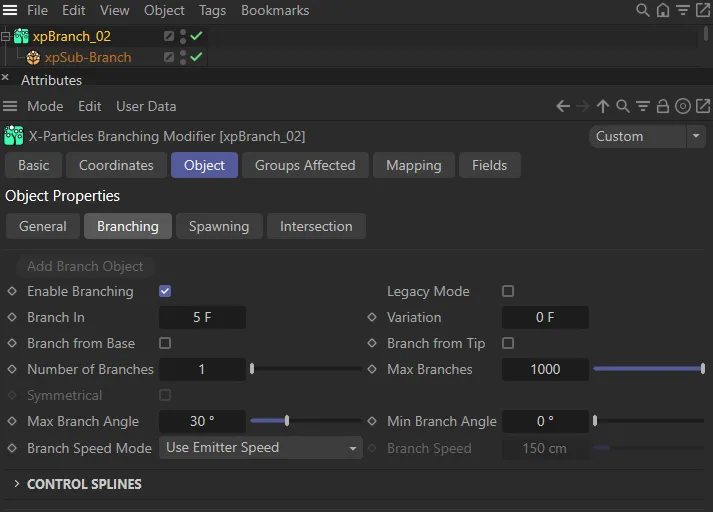The image size is (713, 512).
Task: Open the Object Manager hamburger menu
Action: pyautogui.click(x=10, y=10)
